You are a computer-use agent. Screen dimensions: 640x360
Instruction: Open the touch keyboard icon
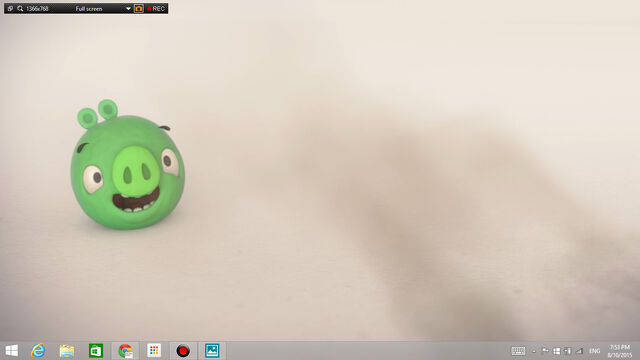click(518, 351)
